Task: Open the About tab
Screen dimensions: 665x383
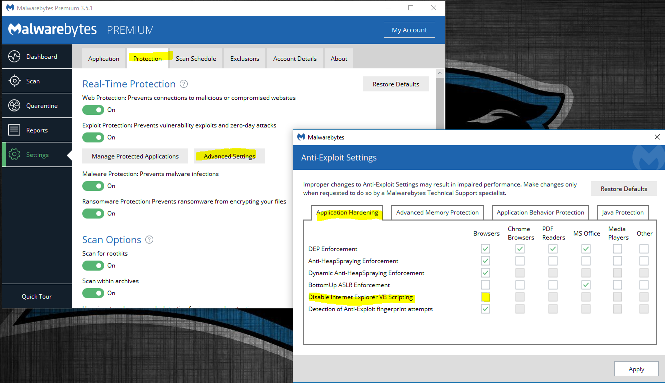Action: [339, 59]
